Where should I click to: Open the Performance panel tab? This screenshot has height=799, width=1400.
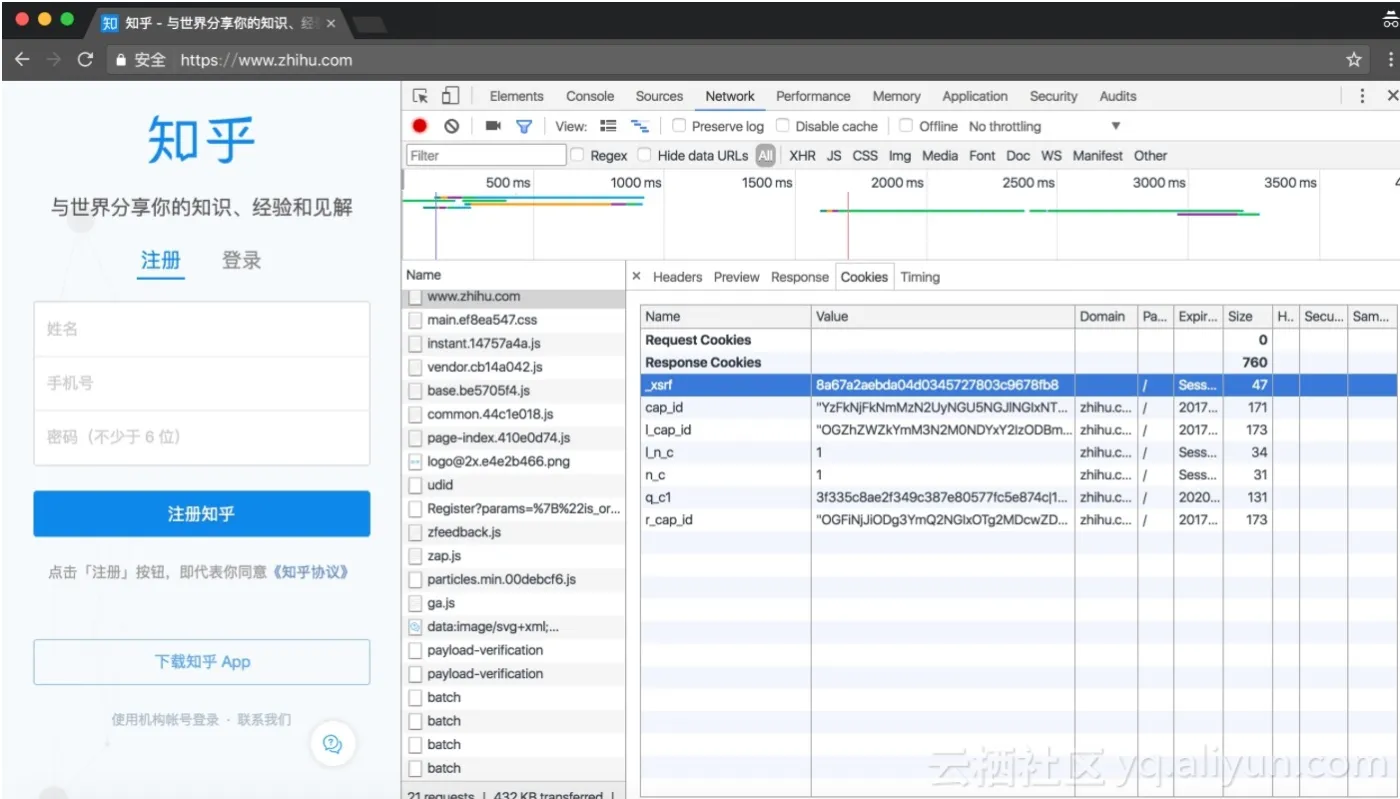pos(813,96)
